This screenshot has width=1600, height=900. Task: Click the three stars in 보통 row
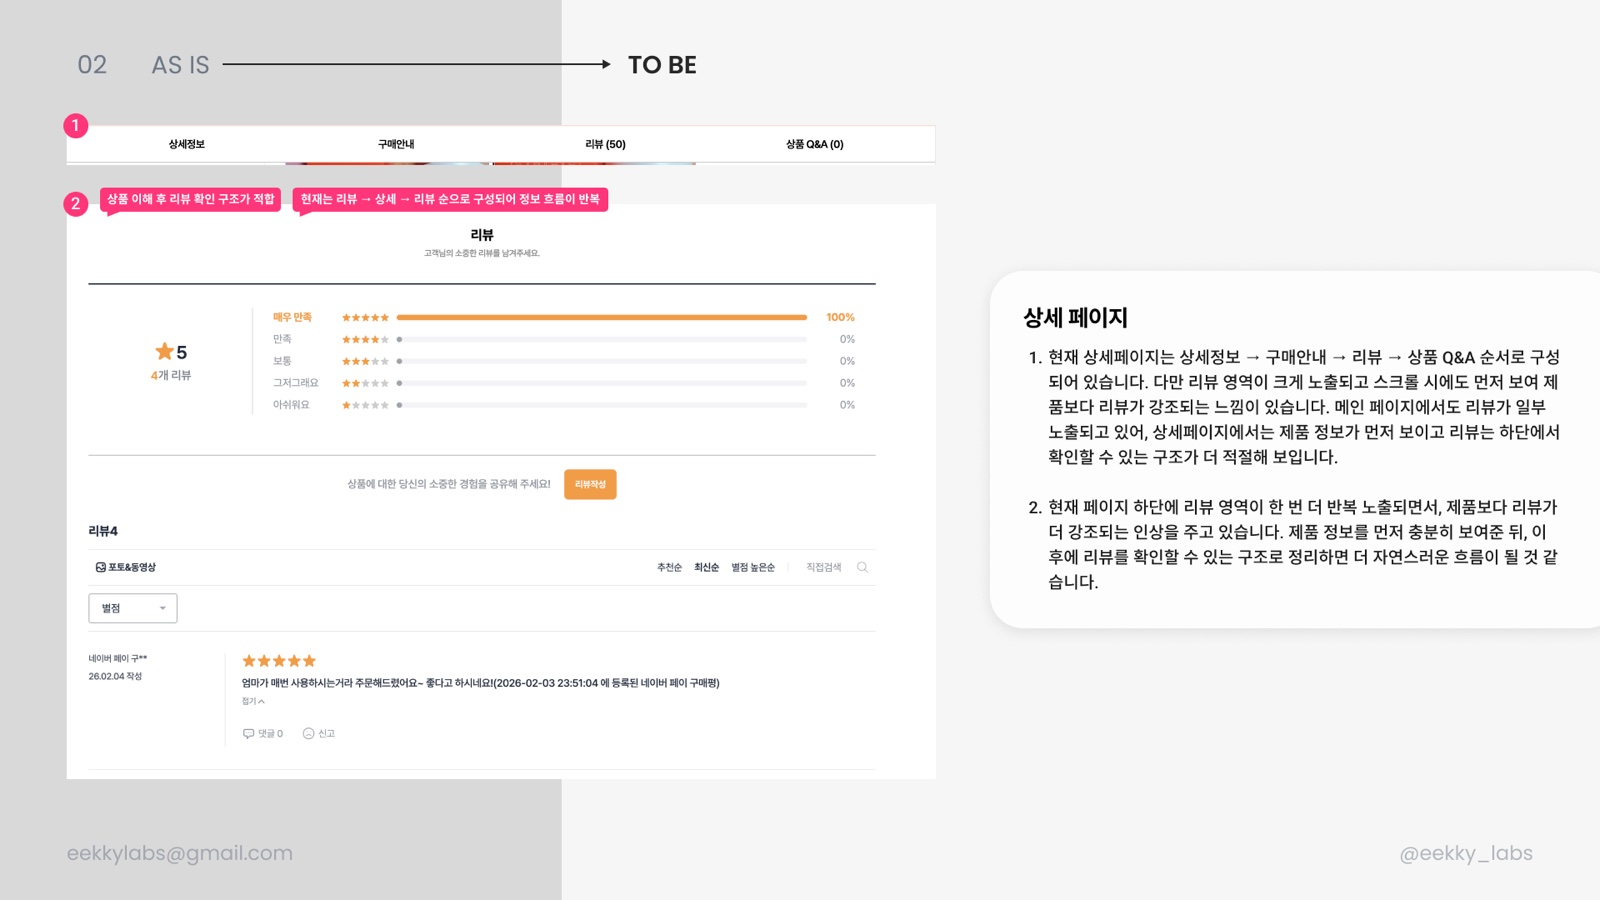click(x=365, y=361)
